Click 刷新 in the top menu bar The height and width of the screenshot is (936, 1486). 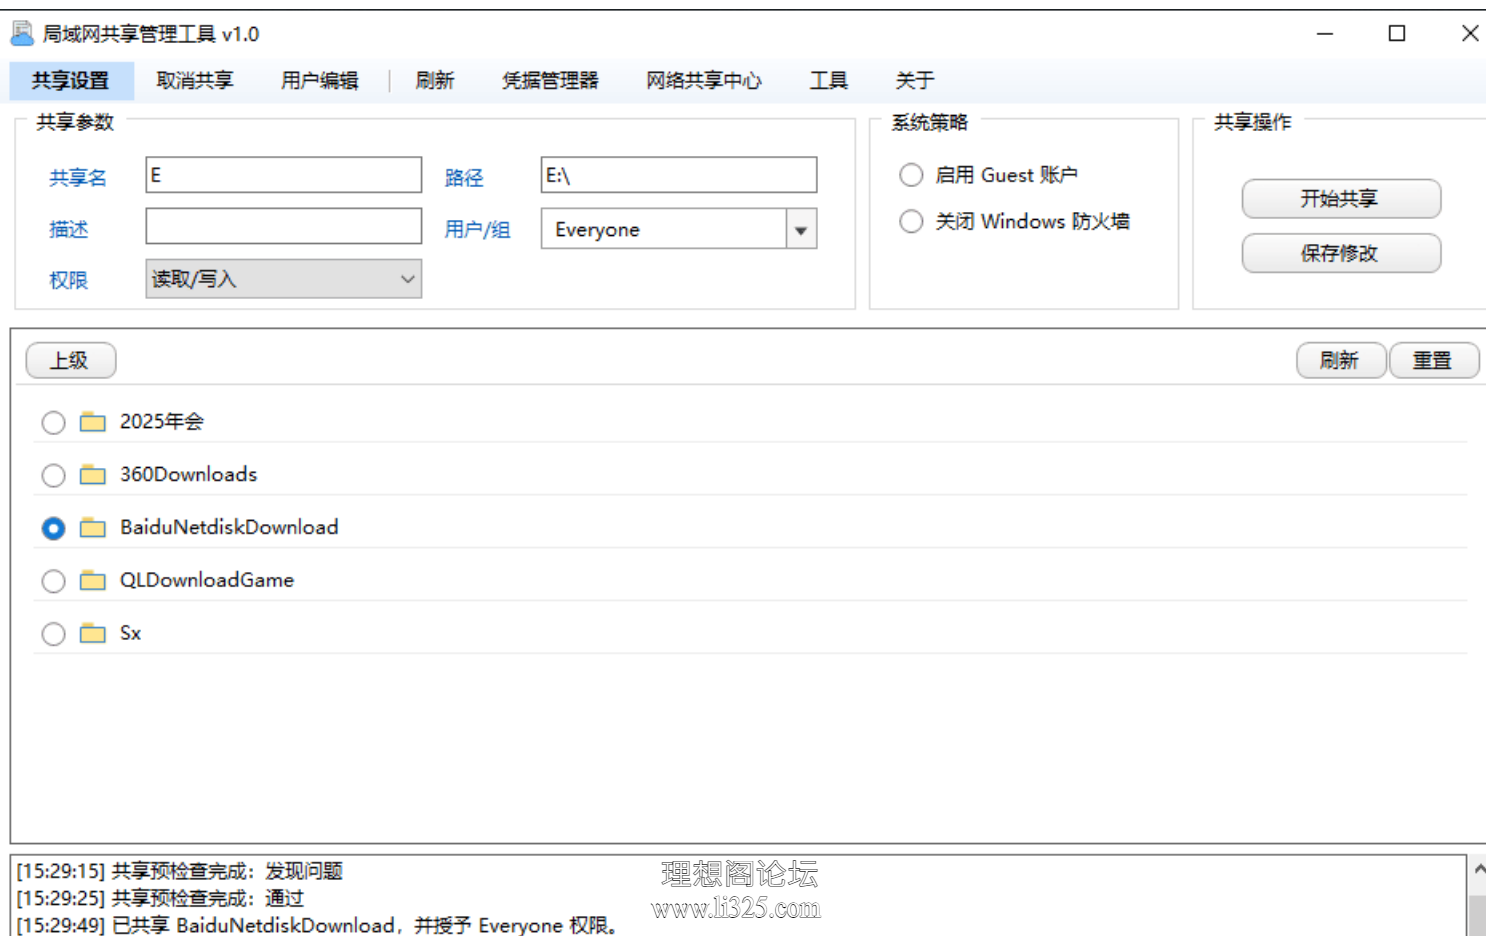(435, 80)
